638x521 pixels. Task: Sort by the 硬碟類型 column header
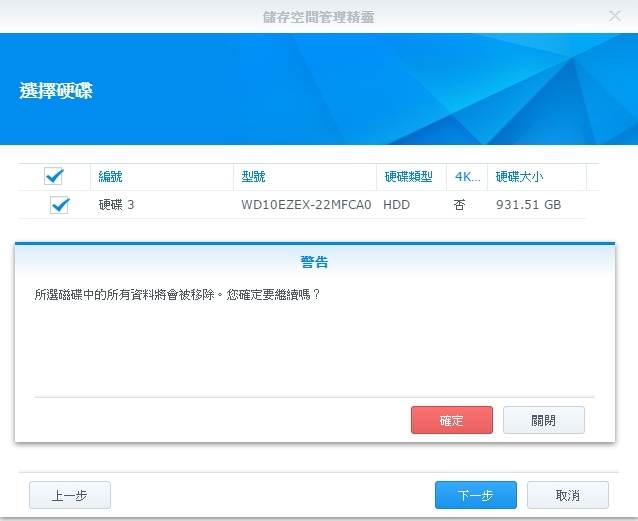[411, 177]
